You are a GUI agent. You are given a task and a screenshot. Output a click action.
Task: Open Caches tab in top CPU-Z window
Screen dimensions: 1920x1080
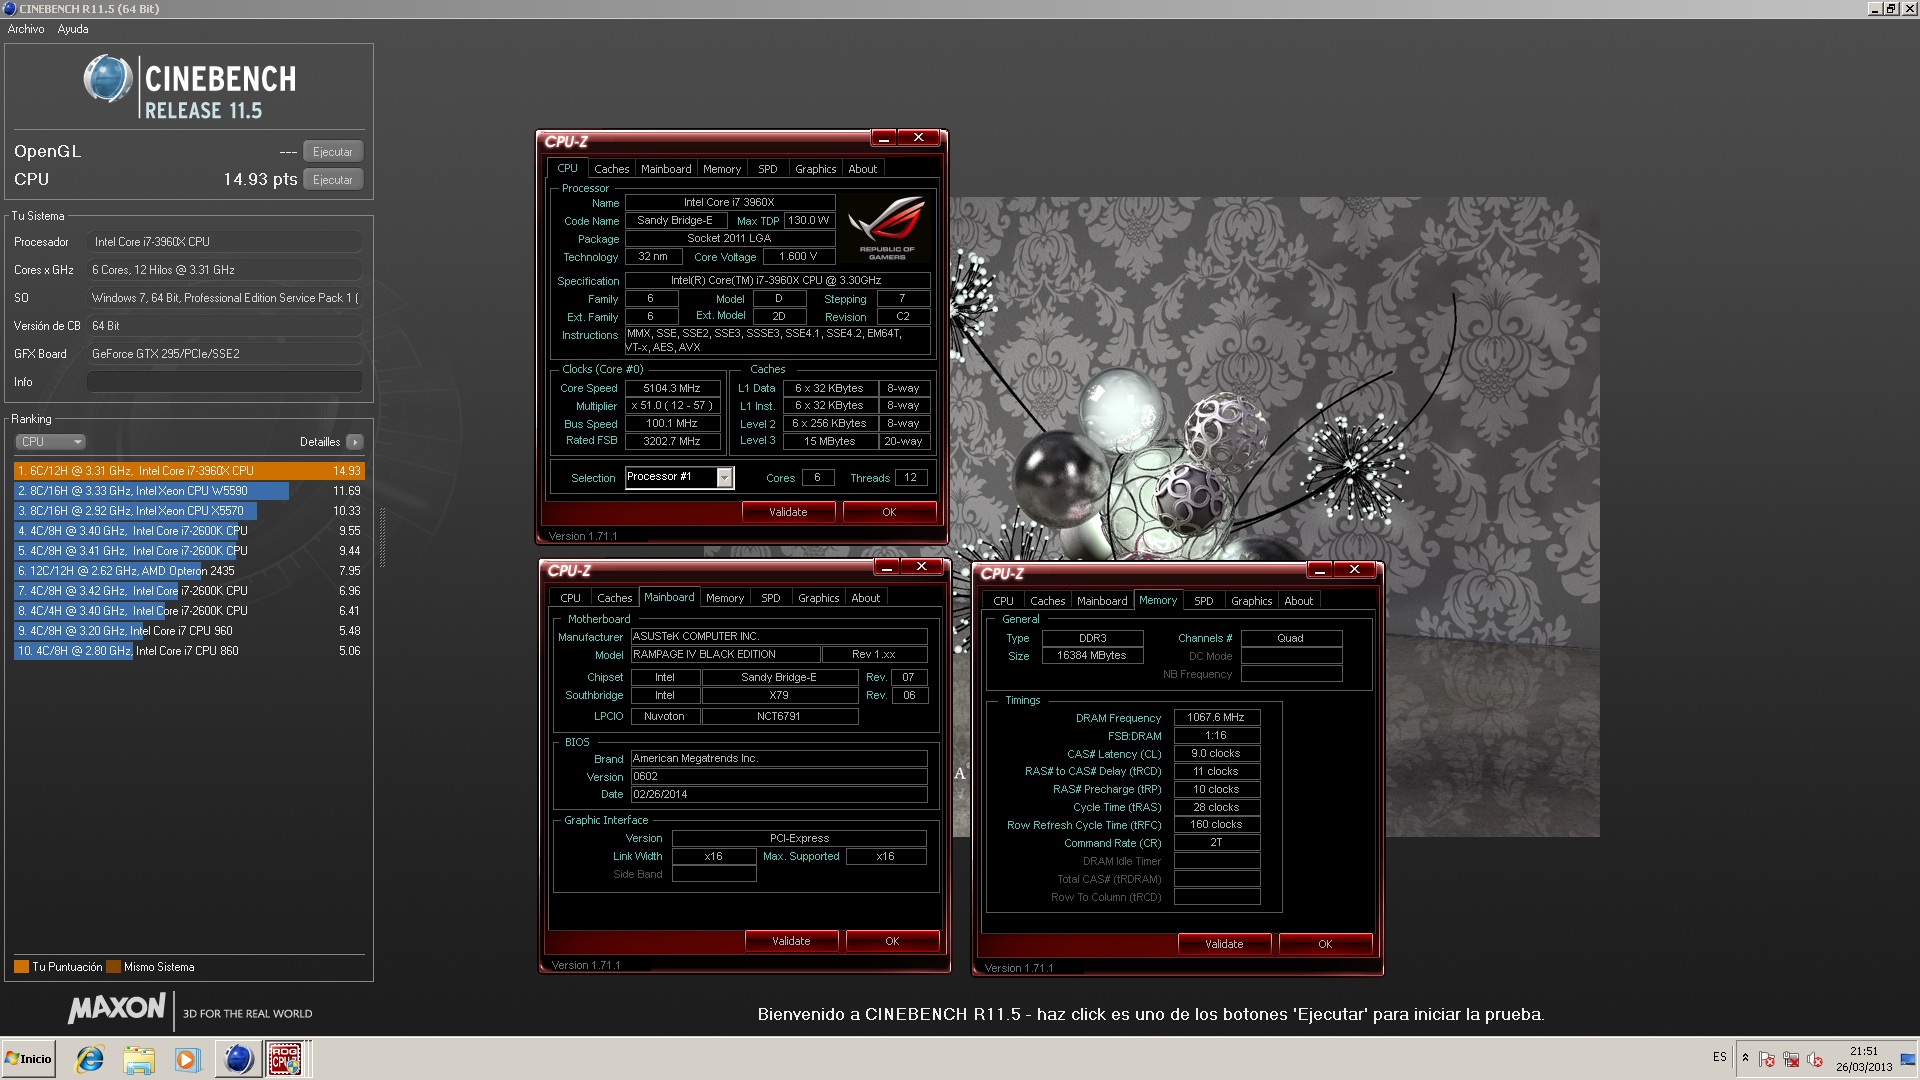pos(611,169)
